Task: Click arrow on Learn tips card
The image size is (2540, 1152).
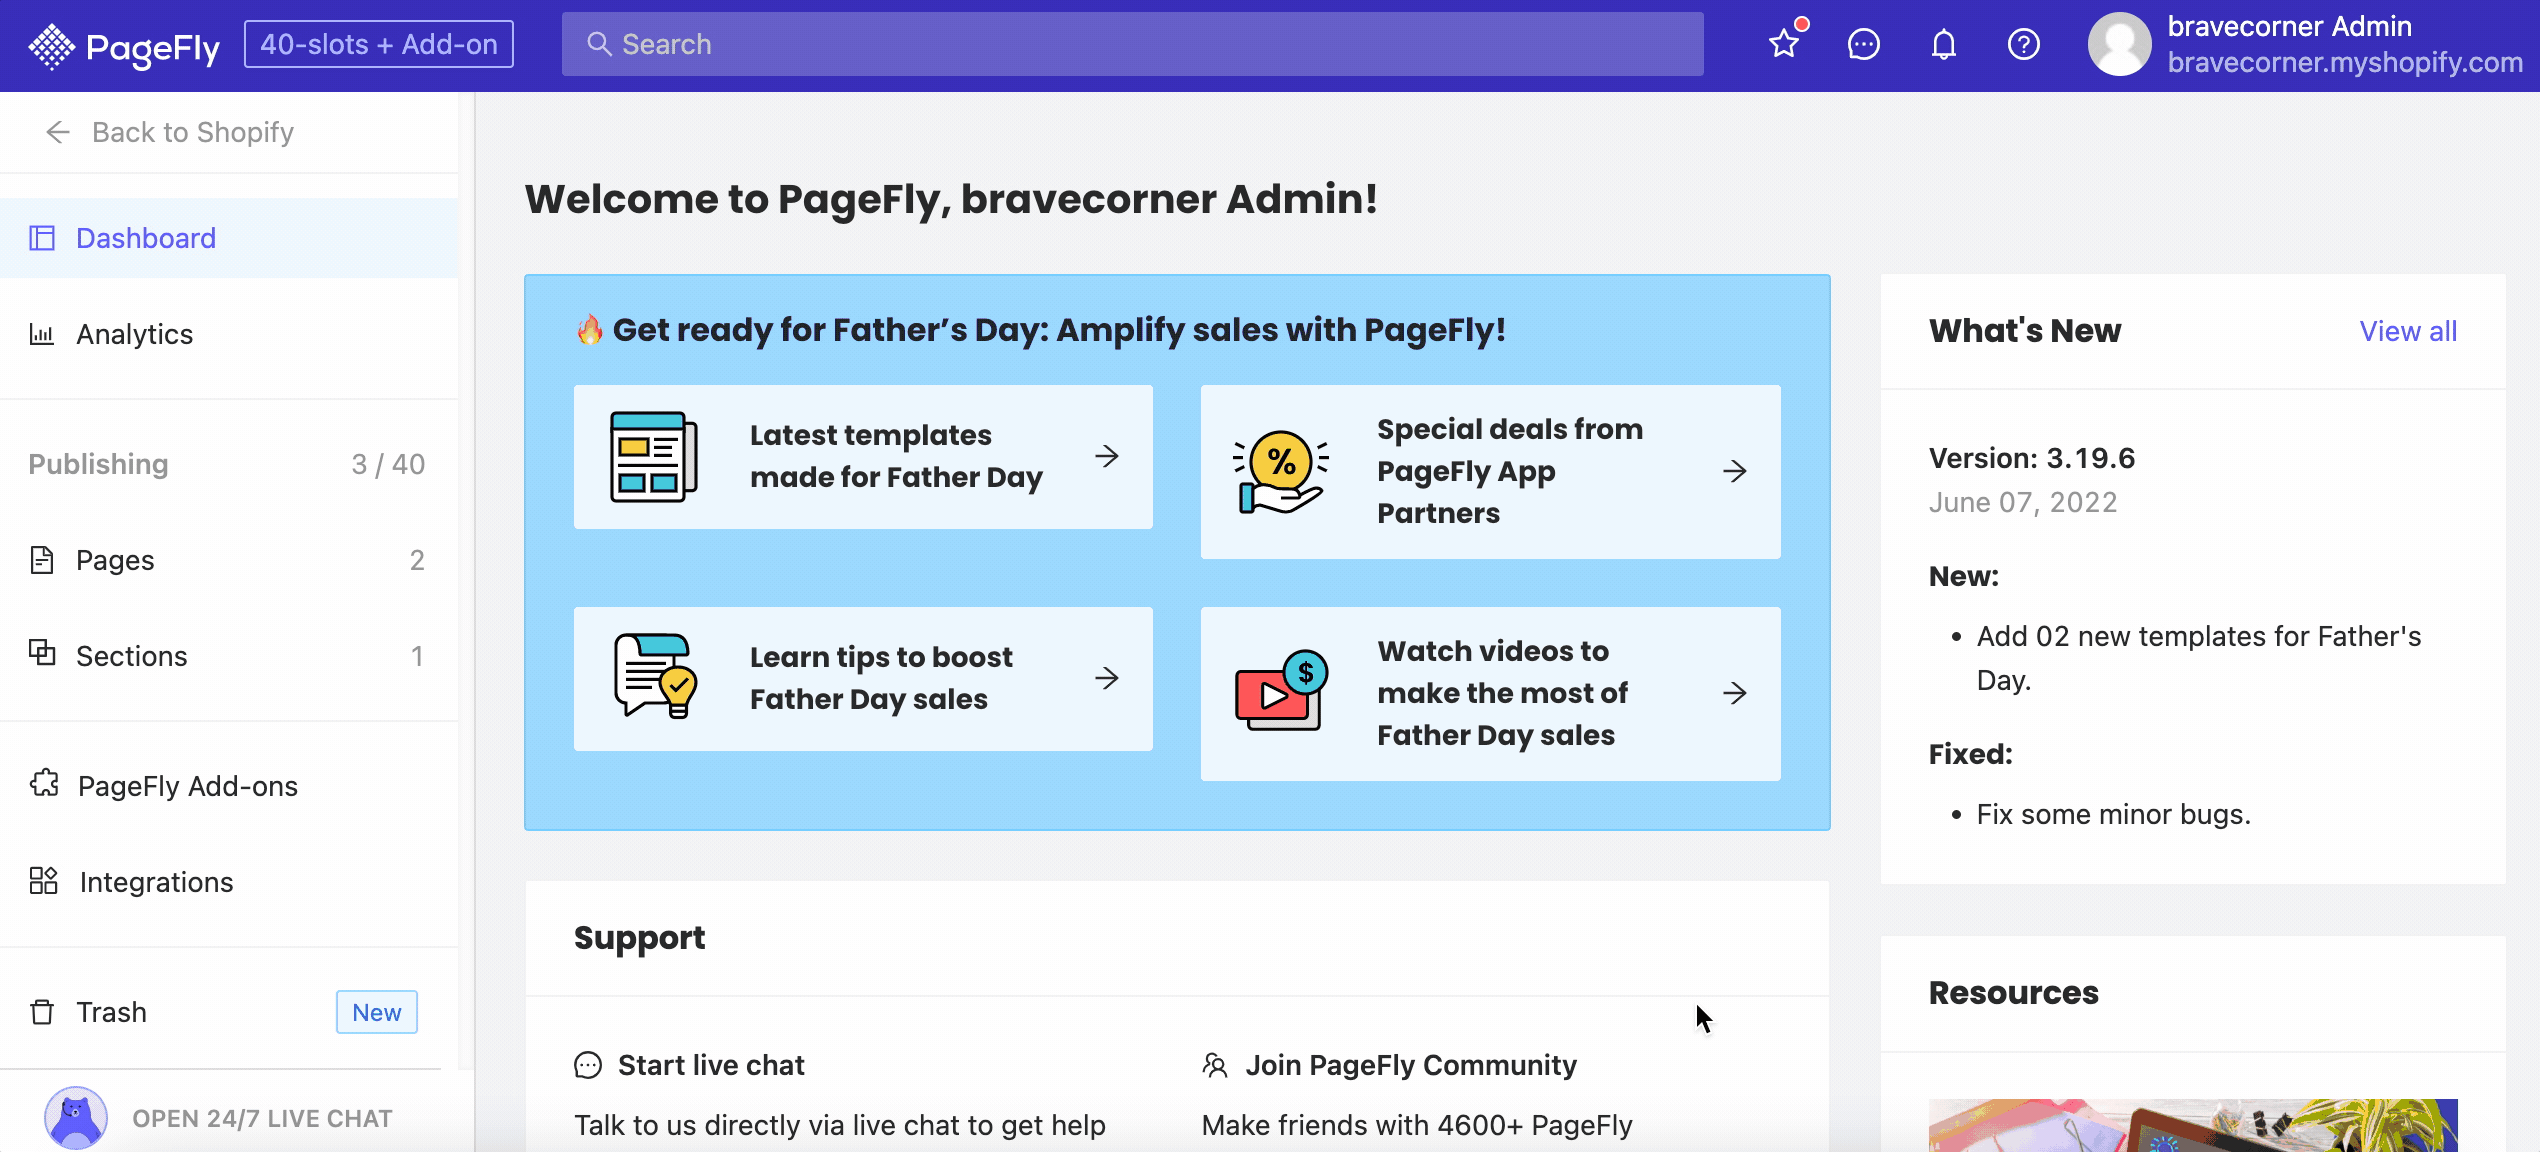Action: pyautogui.click(x=1107, y=678)
